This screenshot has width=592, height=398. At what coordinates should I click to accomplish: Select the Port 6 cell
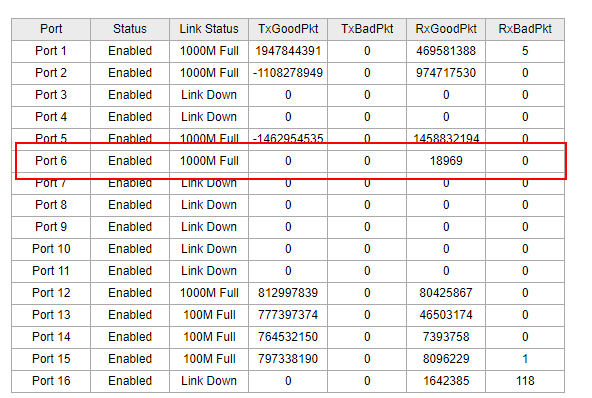pos(51,161)
